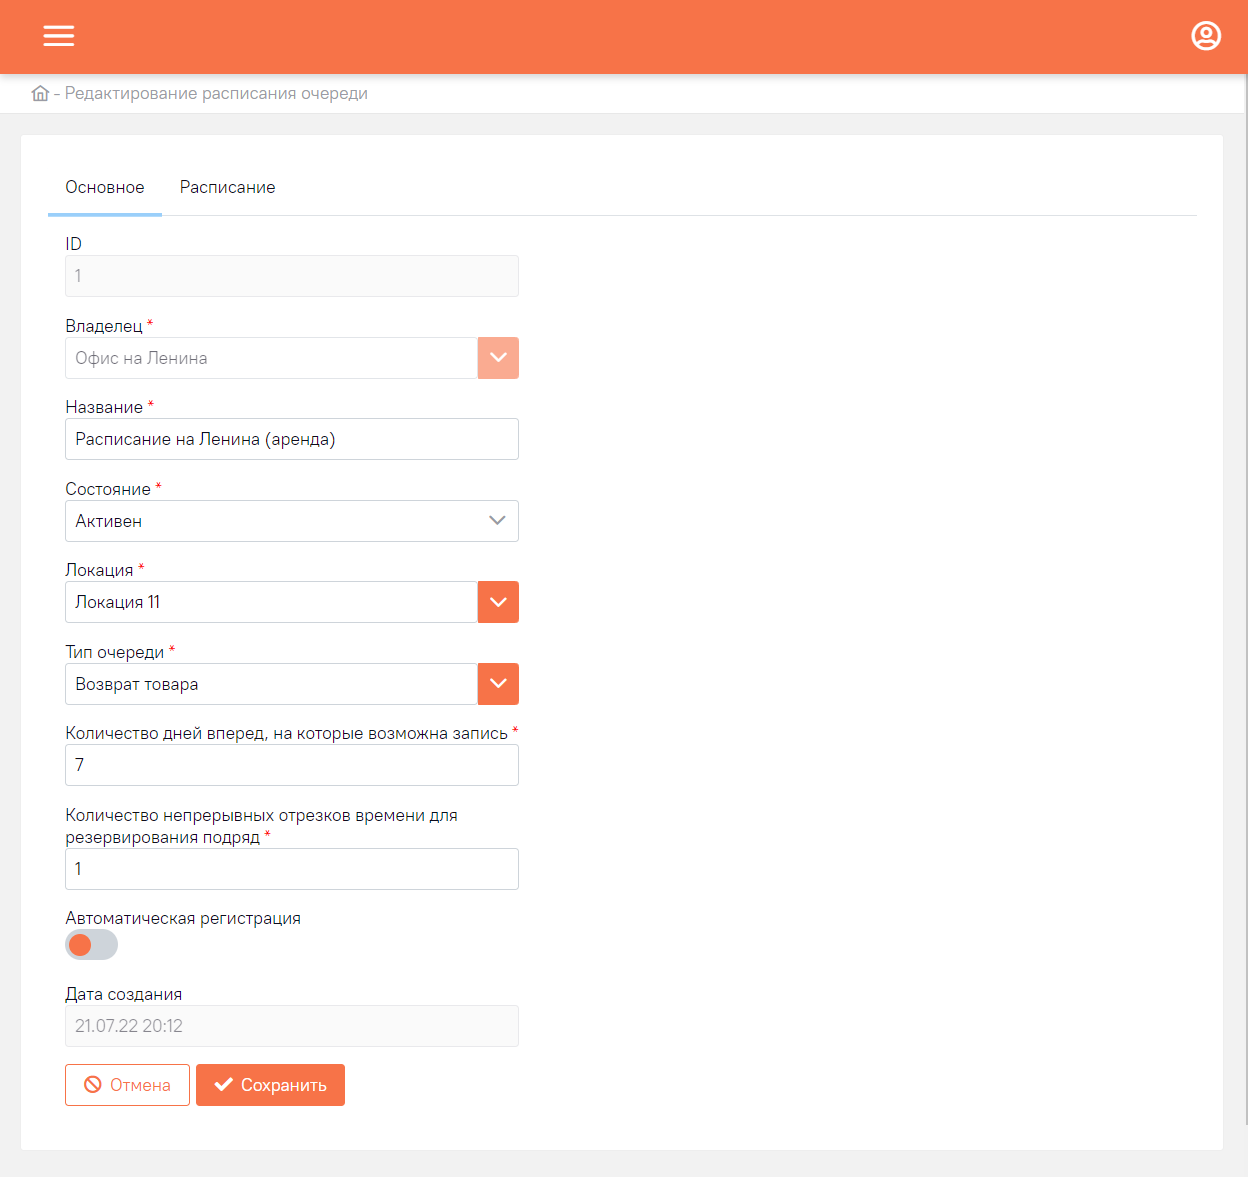Expand the Локация dropdown arrow button
The height and width of the screenshot is (1177, 1248).
click(498, 602)
